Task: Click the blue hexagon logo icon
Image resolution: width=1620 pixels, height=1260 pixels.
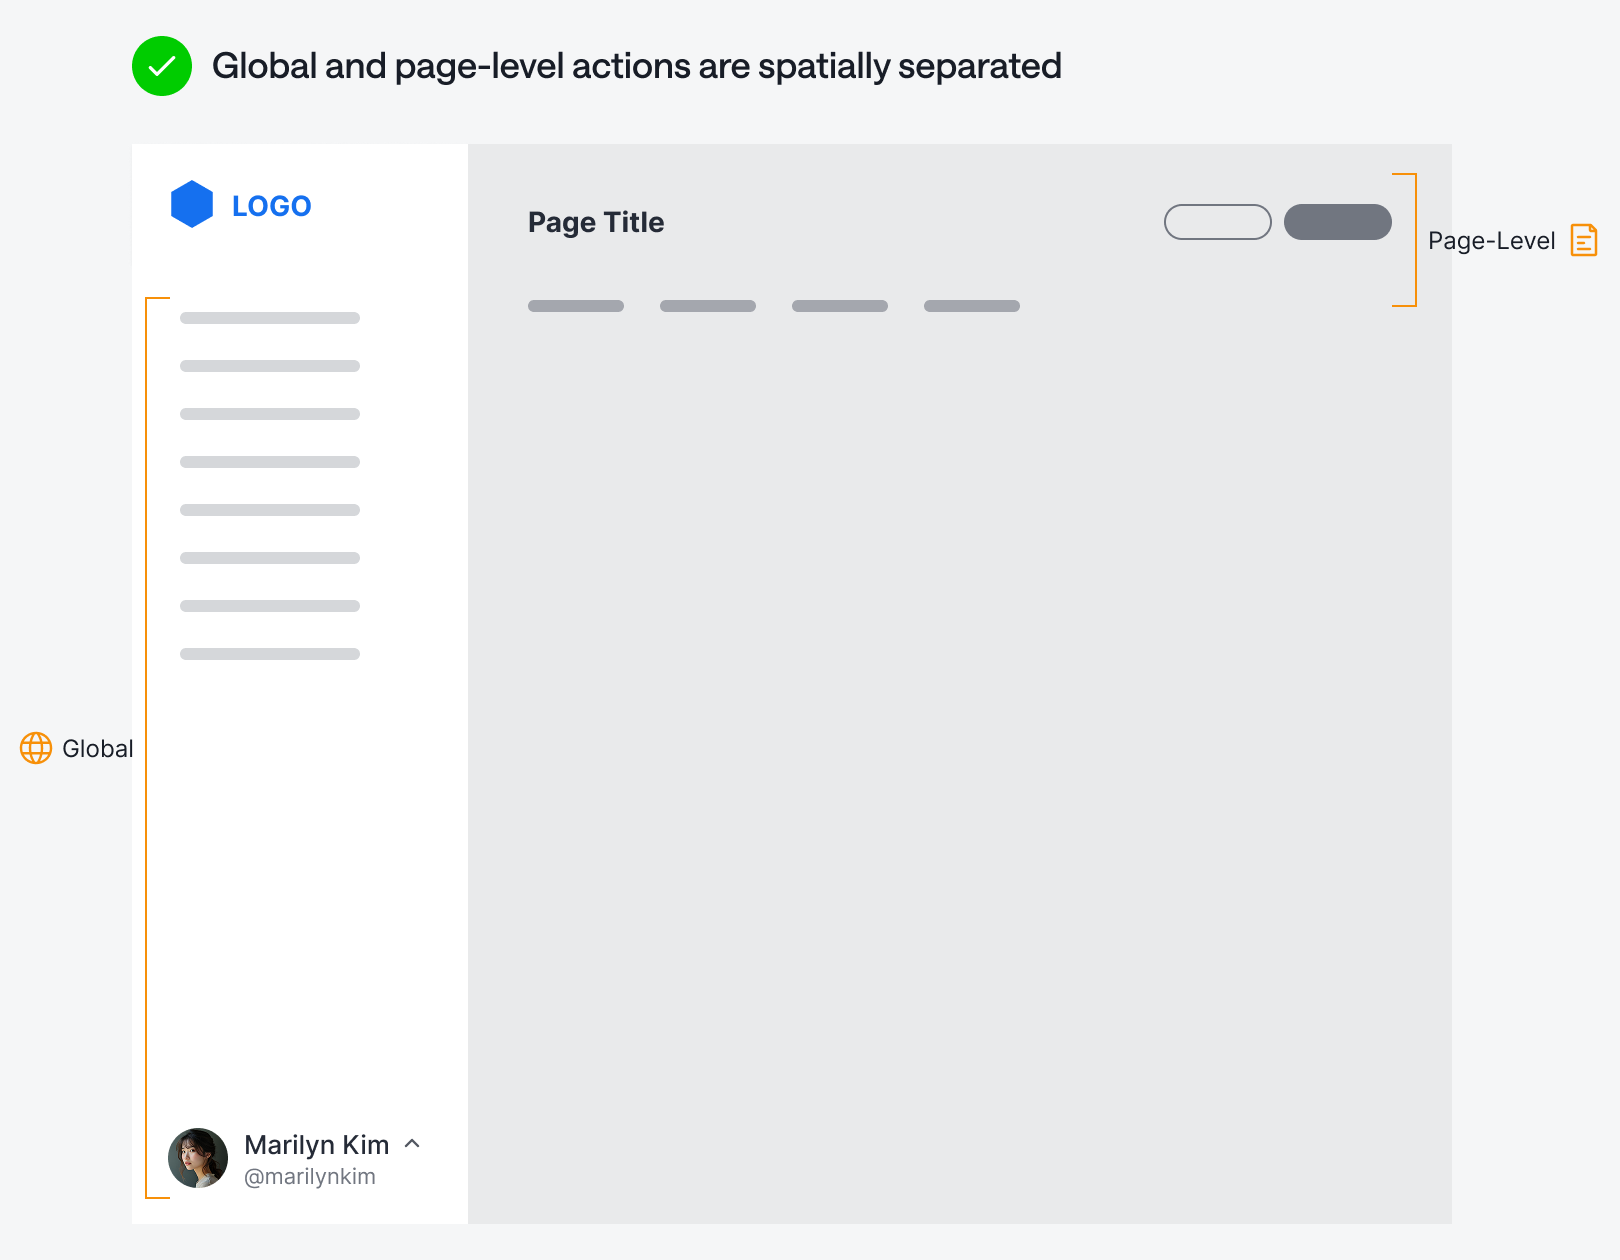Action: 192,204
